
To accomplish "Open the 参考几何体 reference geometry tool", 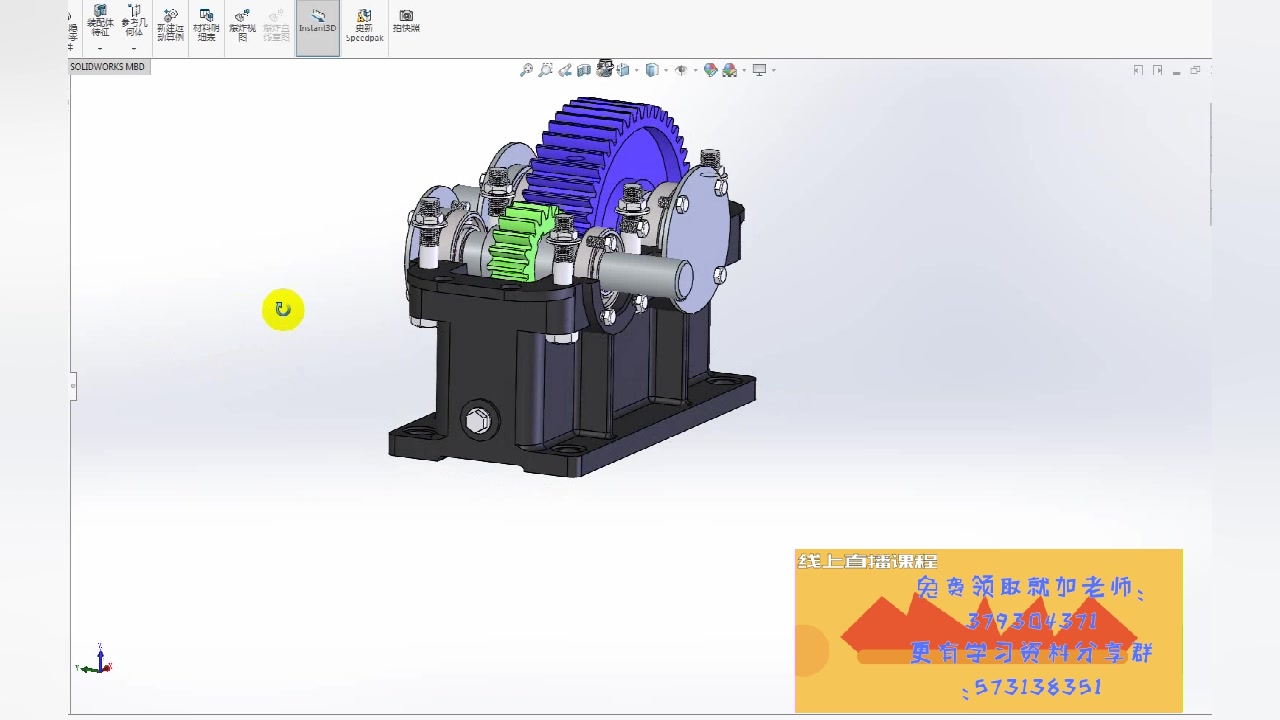I will click(x=133, y=21).
